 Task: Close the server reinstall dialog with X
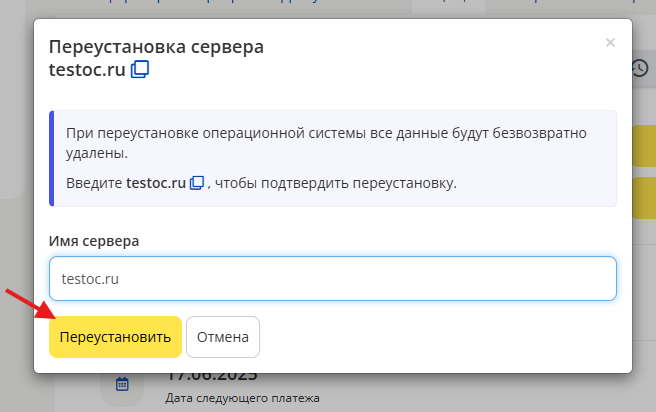pyautogui.click(x=610, y=42)
